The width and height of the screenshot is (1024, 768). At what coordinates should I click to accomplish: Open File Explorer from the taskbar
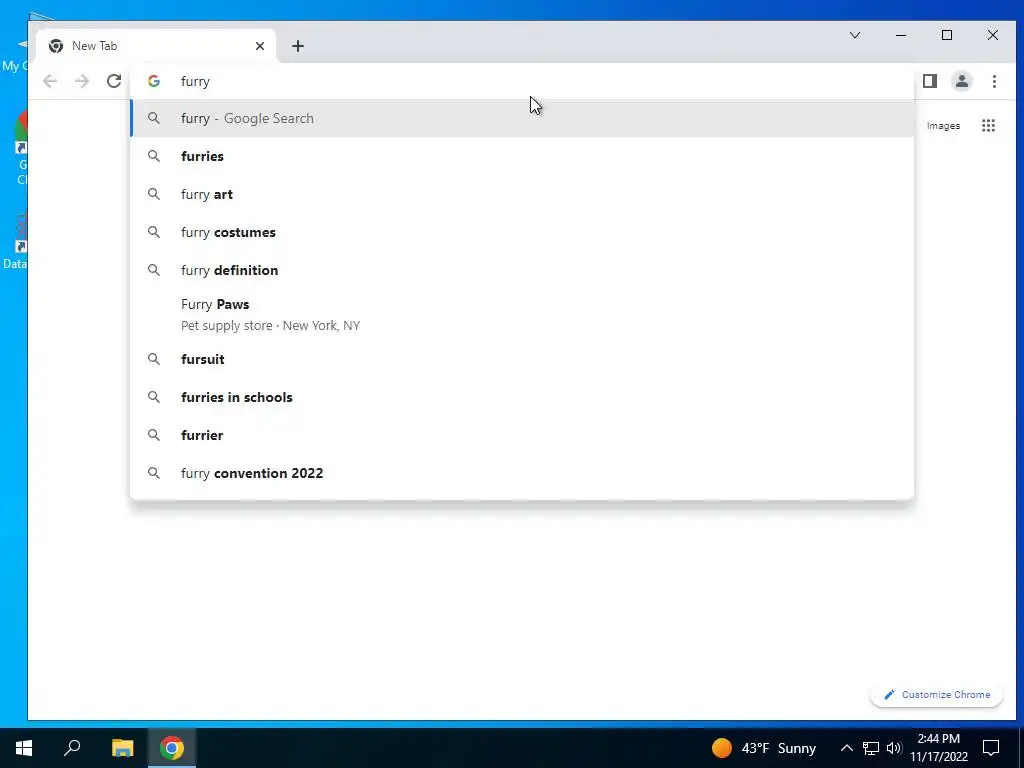pyautogui.click(x=122, y=748)
